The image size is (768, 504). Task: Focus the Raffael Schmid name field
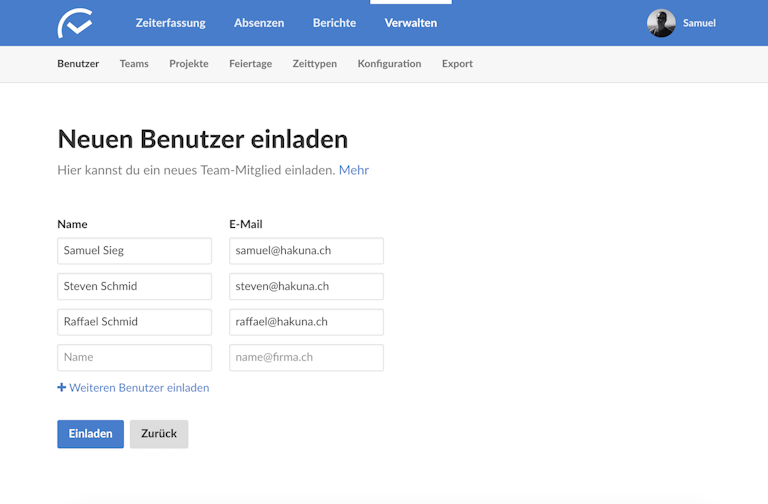(134, 322)
